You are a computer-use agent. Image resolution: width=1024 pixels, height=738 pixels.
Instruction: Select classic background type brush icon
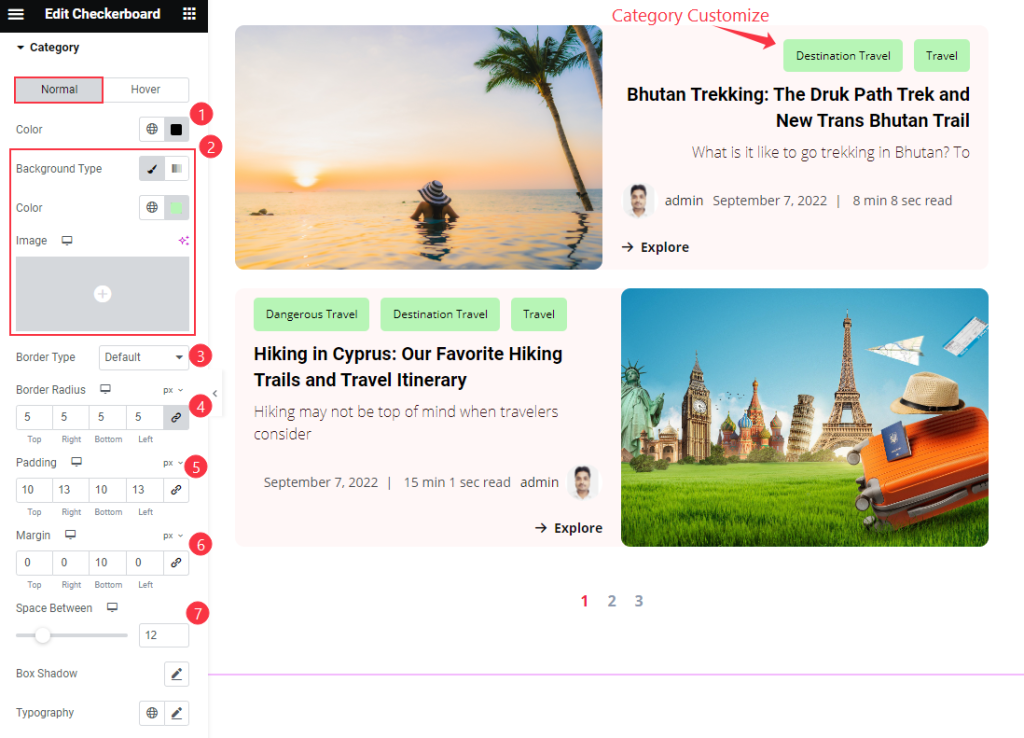(x=152, y=168)
